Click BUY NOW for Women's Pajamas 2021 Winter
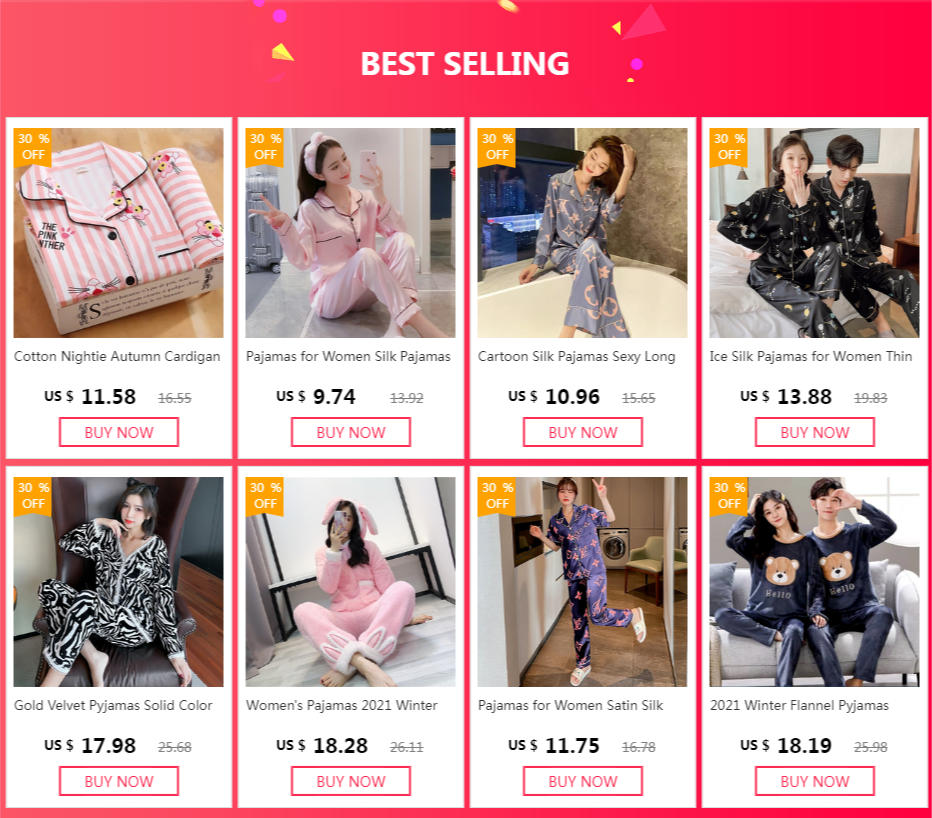 [351, 781]
